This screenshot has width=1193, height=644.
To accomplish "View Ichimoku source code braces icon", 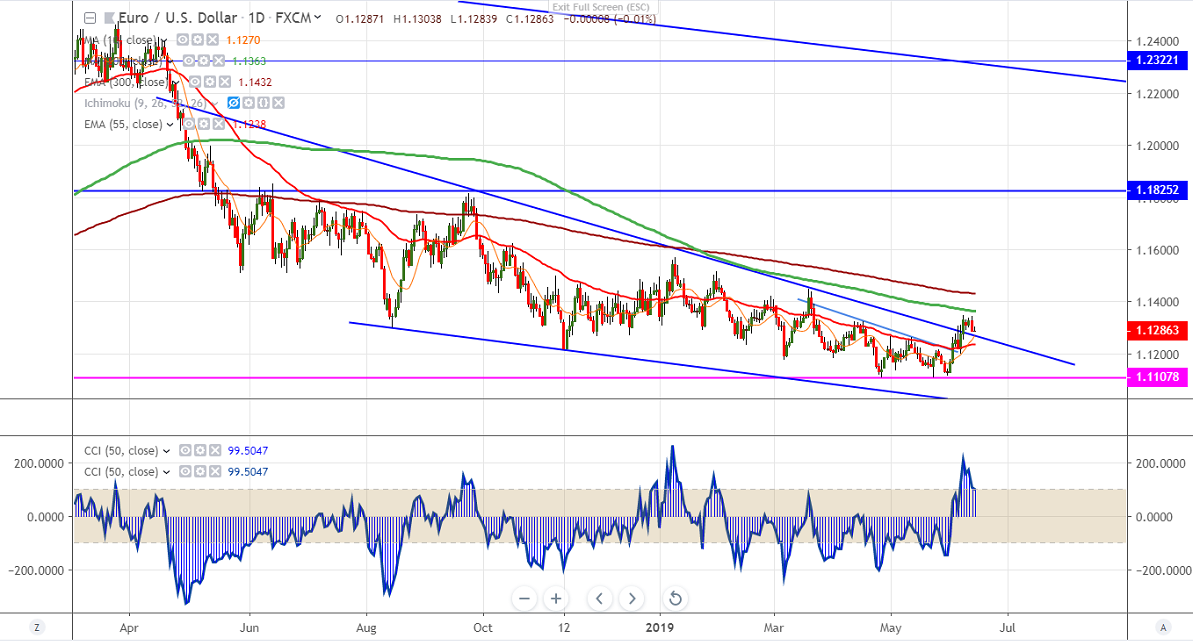I will click(x=264, y=103).
